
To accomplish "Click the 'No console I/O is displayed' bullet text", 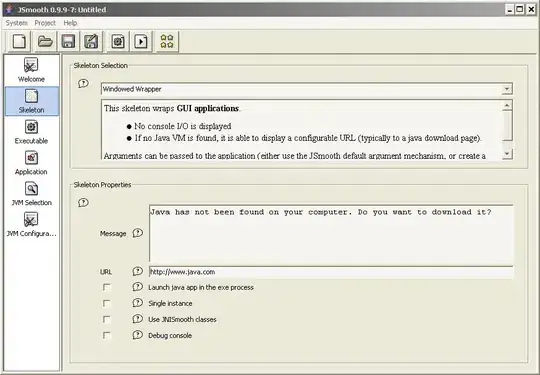I will 183,126.
